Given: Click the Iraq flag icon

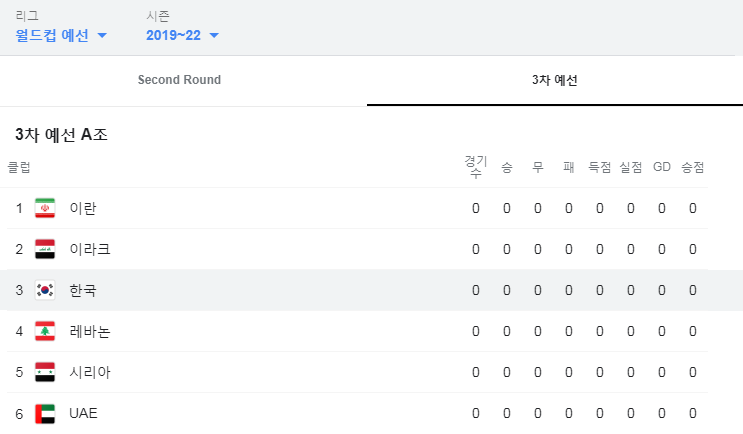Looking at the screenshot, I should [x=45, y=249].
